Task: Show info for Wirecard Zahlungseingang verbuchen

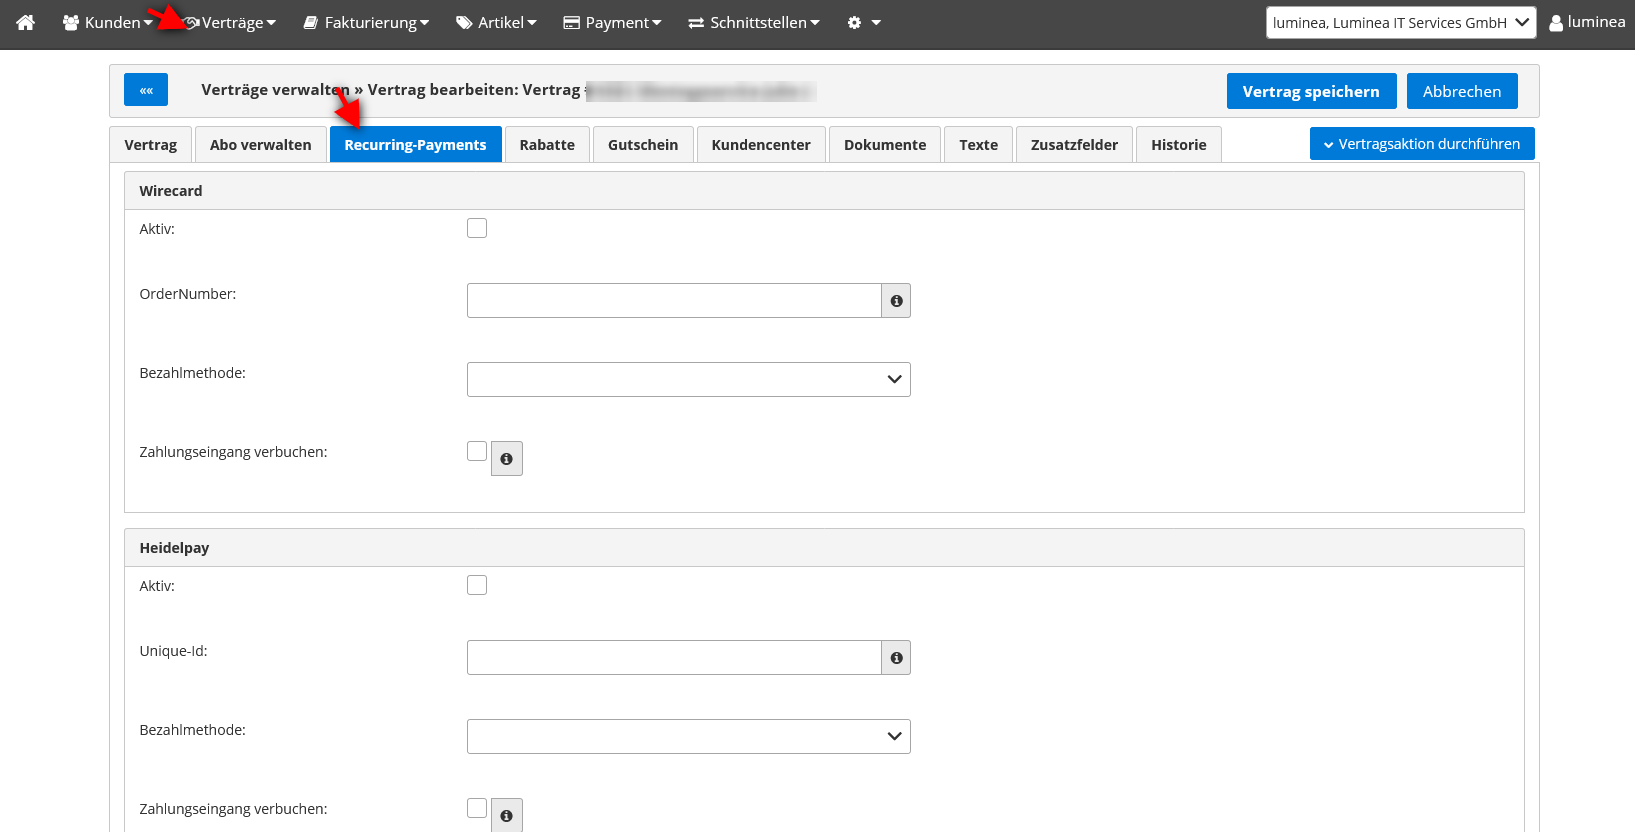Action: tap(507, 459)
